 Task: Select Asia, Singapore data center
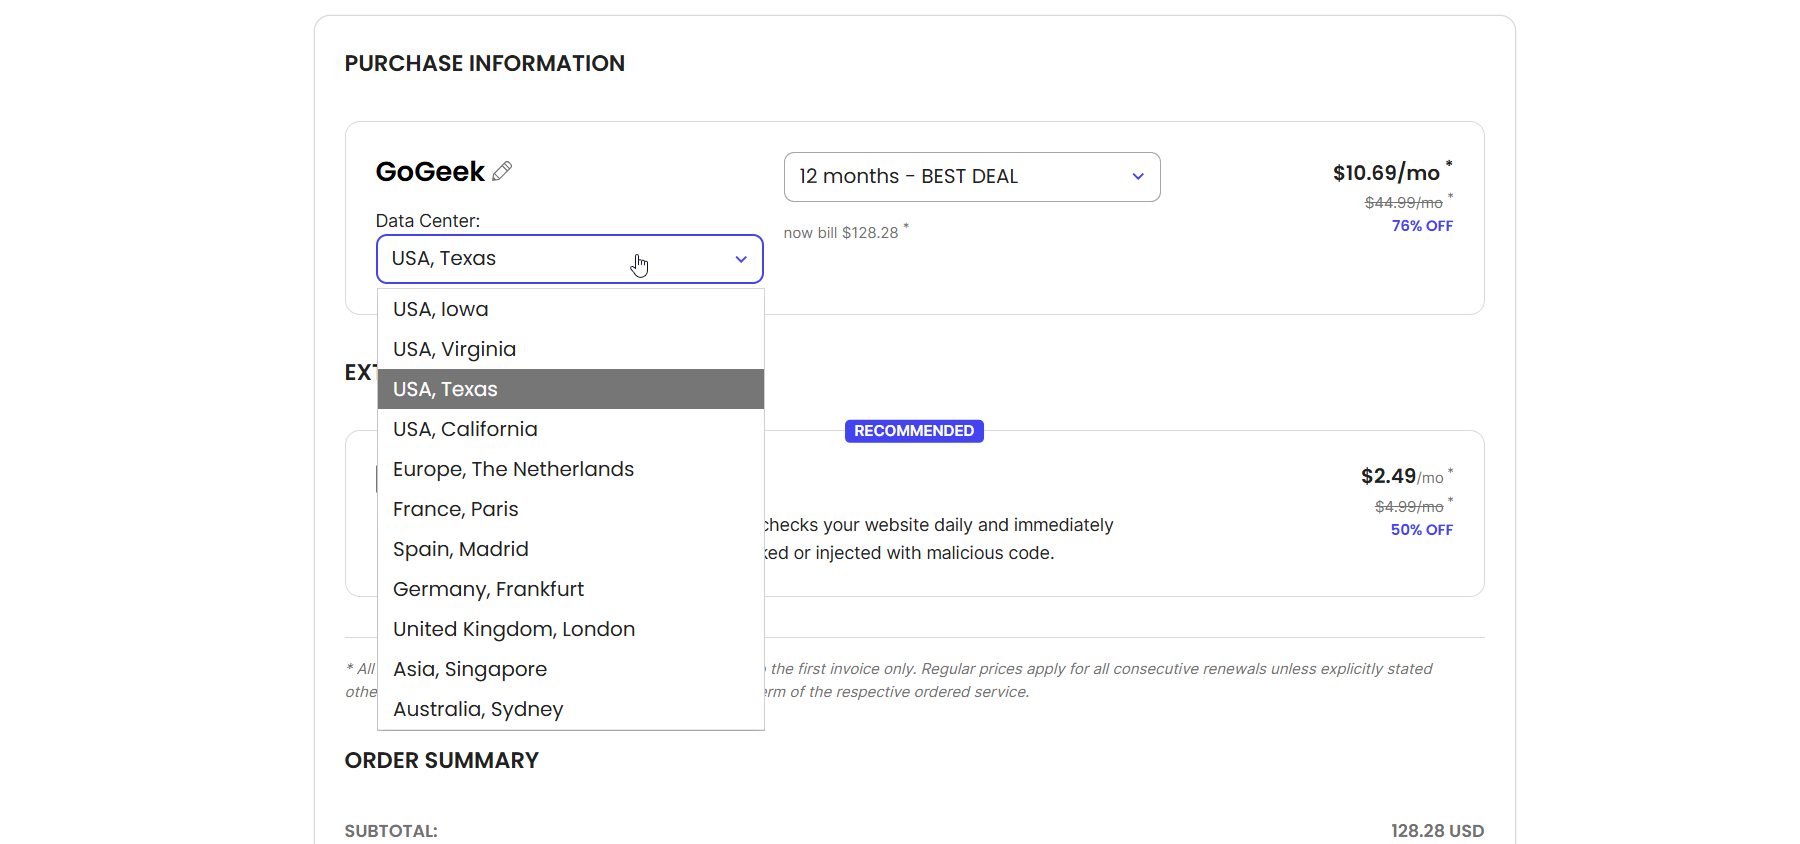pyautogui.click(x=570, y=669)
